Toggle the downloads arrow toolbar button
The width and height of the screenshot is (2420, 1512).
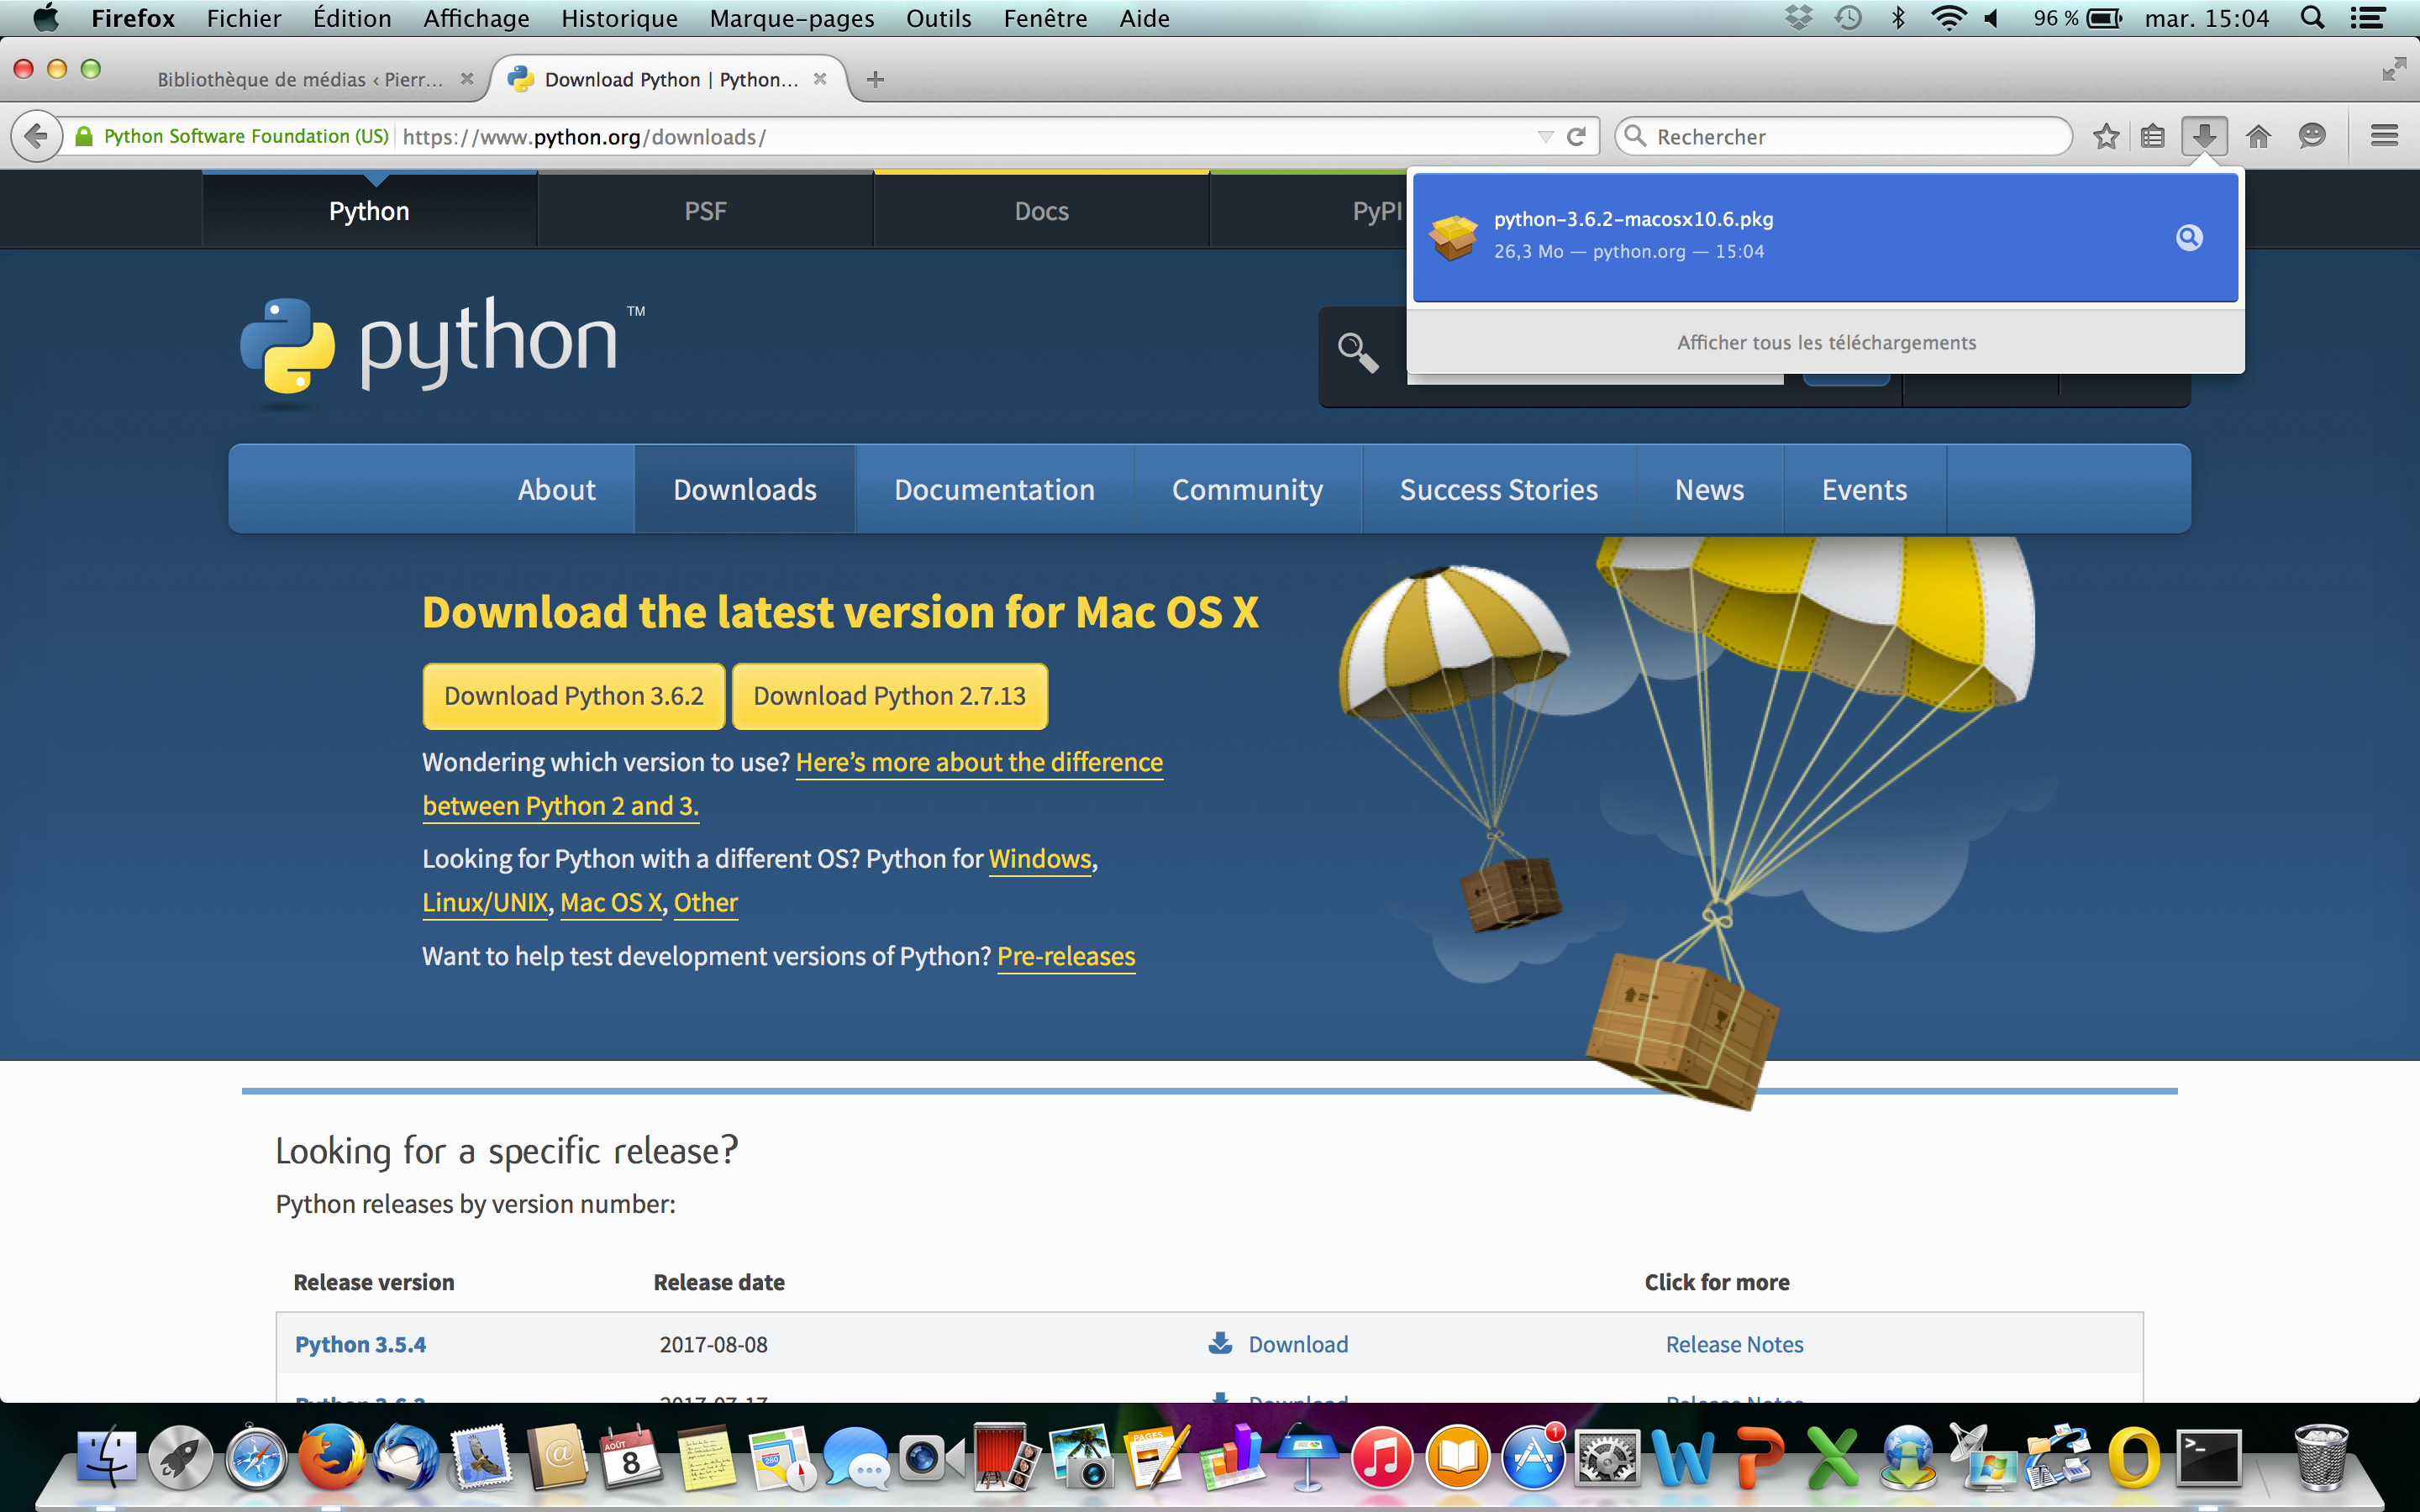point(2204,136)
